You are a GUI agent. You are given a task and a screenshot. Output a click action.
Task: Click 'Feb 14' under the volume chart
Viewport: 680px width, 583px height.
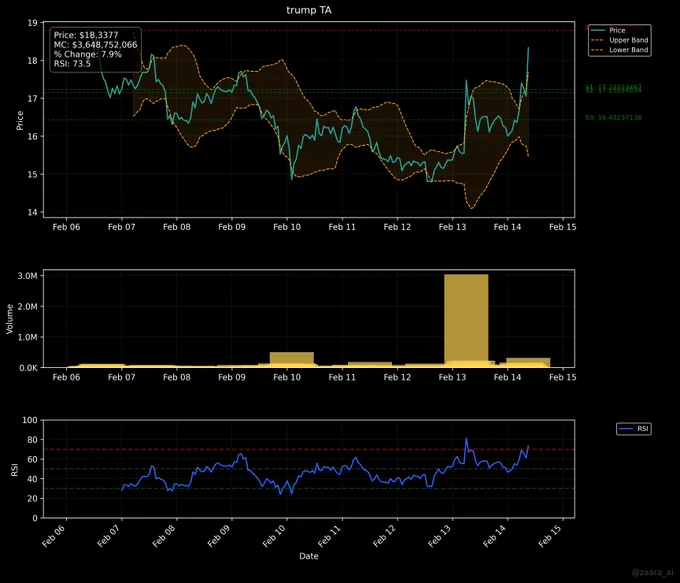tap(507, 377)
